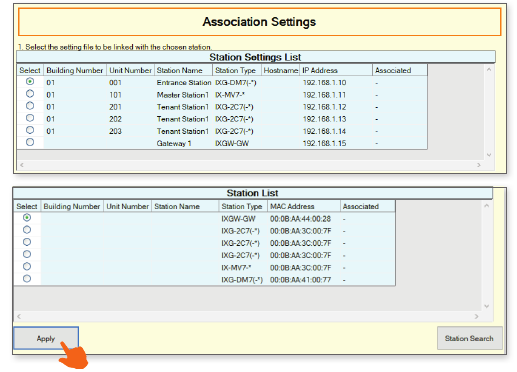Click Station Type header in Station List
This screenshot has height=372, width=517.
243,206
